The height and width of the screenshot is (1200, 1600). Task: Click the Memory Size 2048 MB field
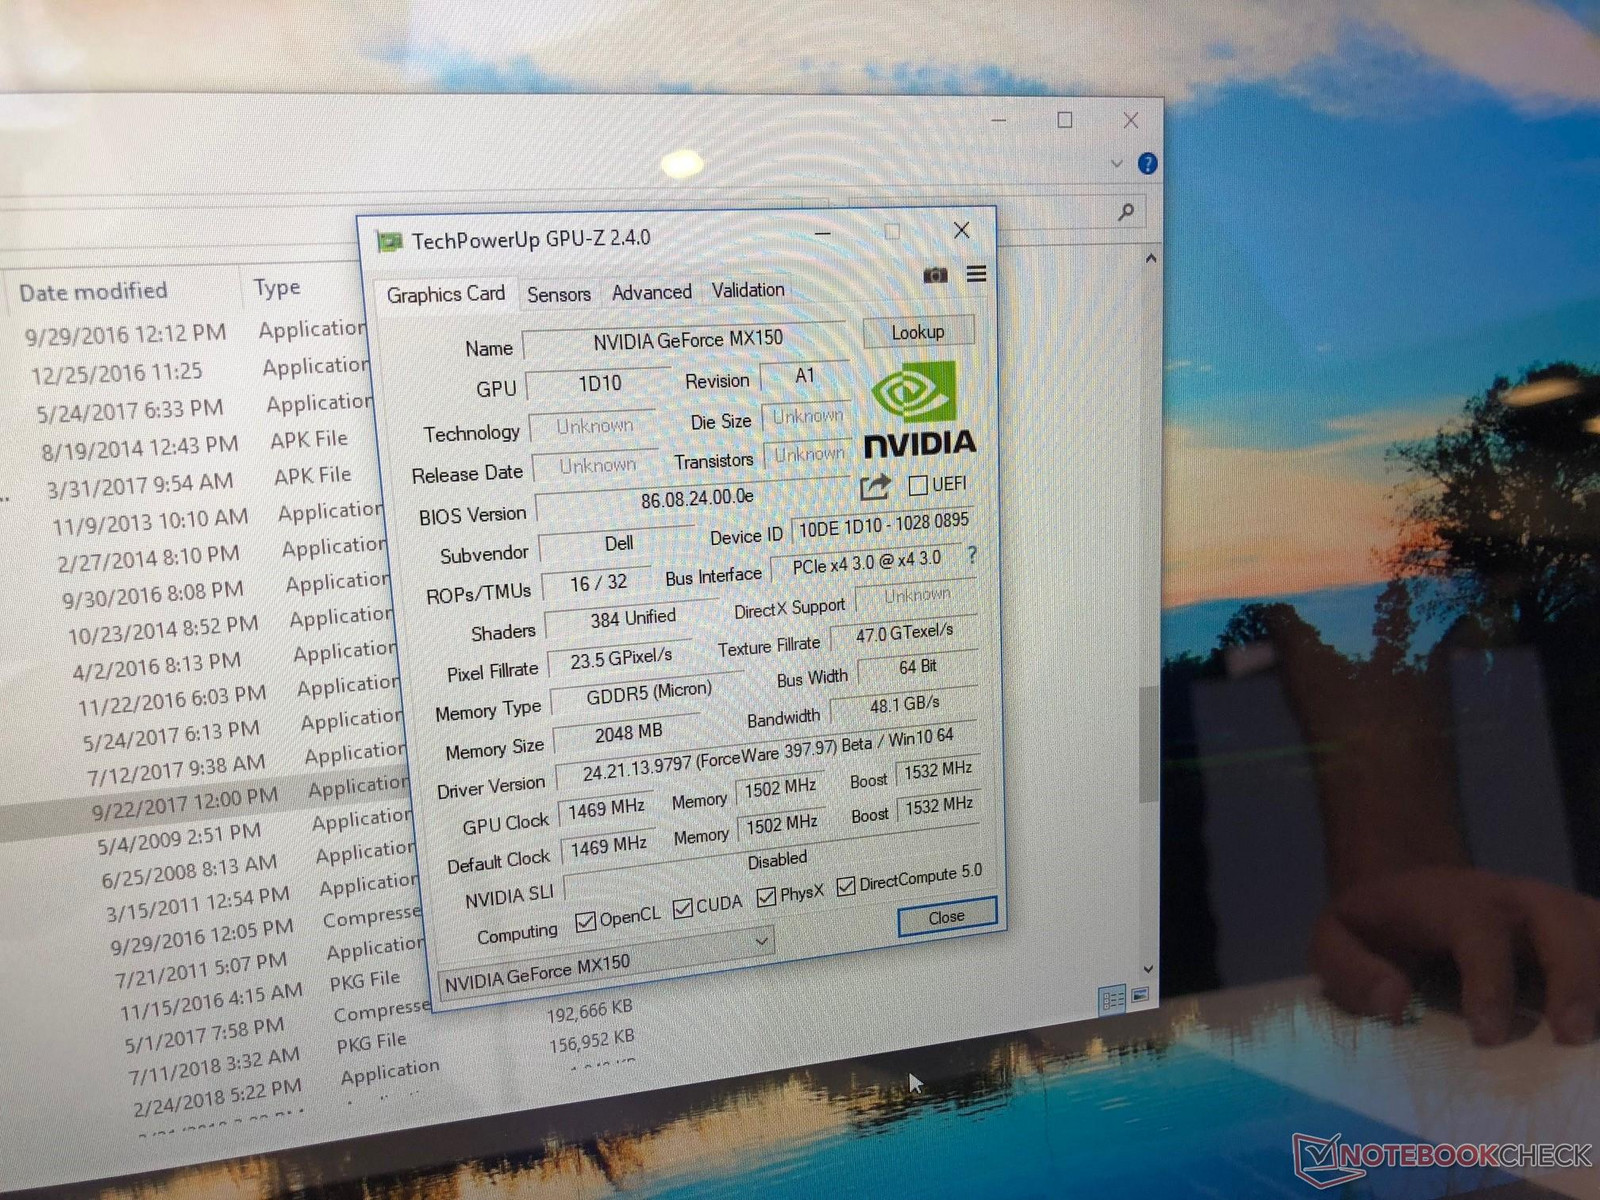click(628, 733)
